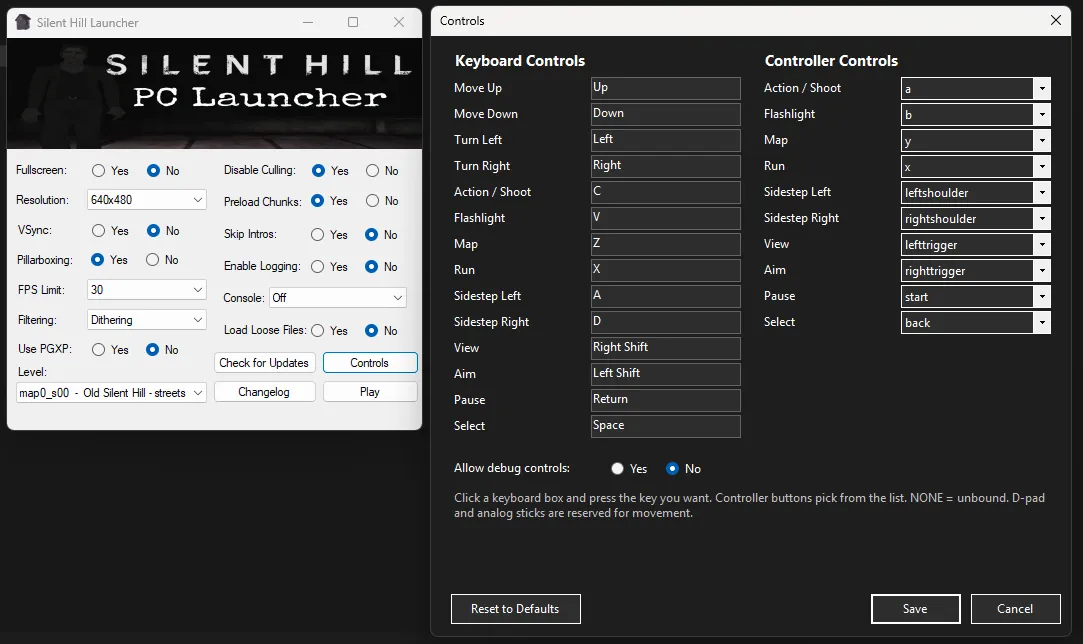The image size is (1083, 644).
Task: Close the Silent Hill Launcher window
Action: 399,22
